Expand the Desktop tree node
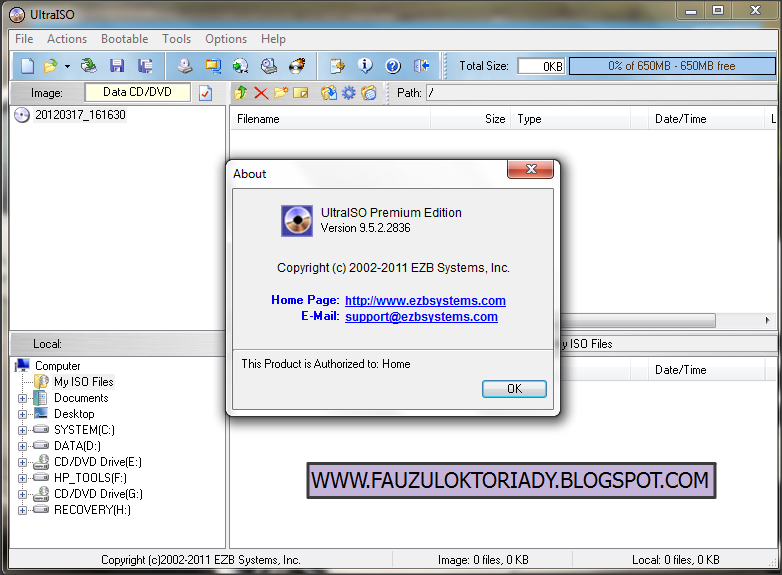Image resolution: width=782 pixels, height=575 pixels. pyautogui.click(x=22, y=414)
